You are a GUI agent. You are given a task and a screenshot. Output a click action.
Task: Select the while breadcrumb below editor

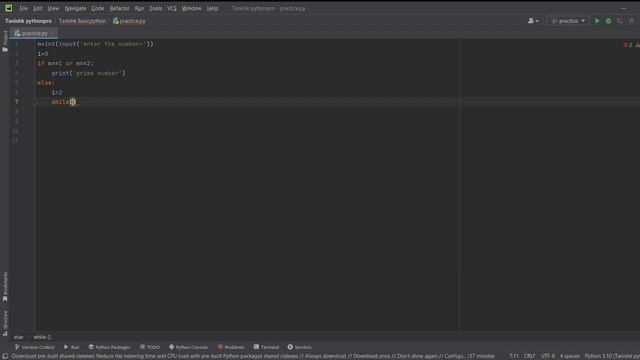tap(42, 337)
